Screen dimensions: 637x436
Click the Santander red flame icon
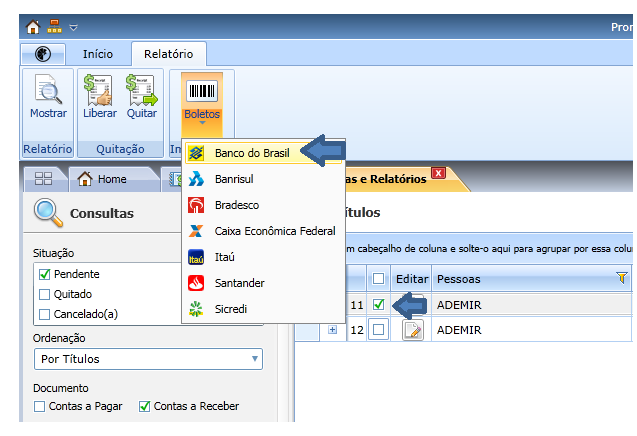[196, 283]
